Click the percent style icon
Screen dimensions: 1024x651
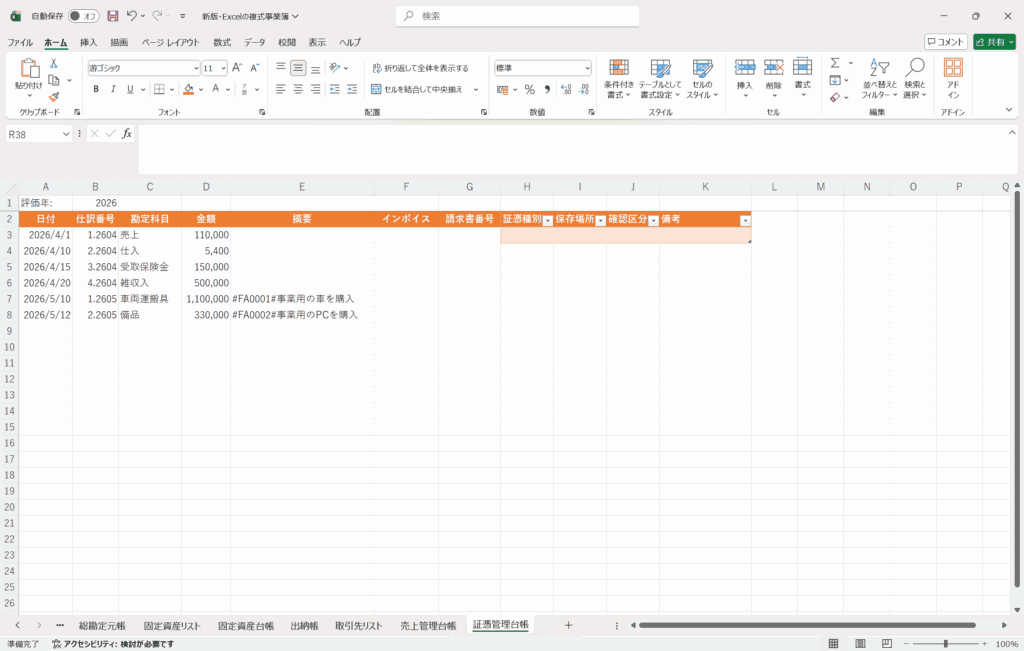click(x=529, y=89)
